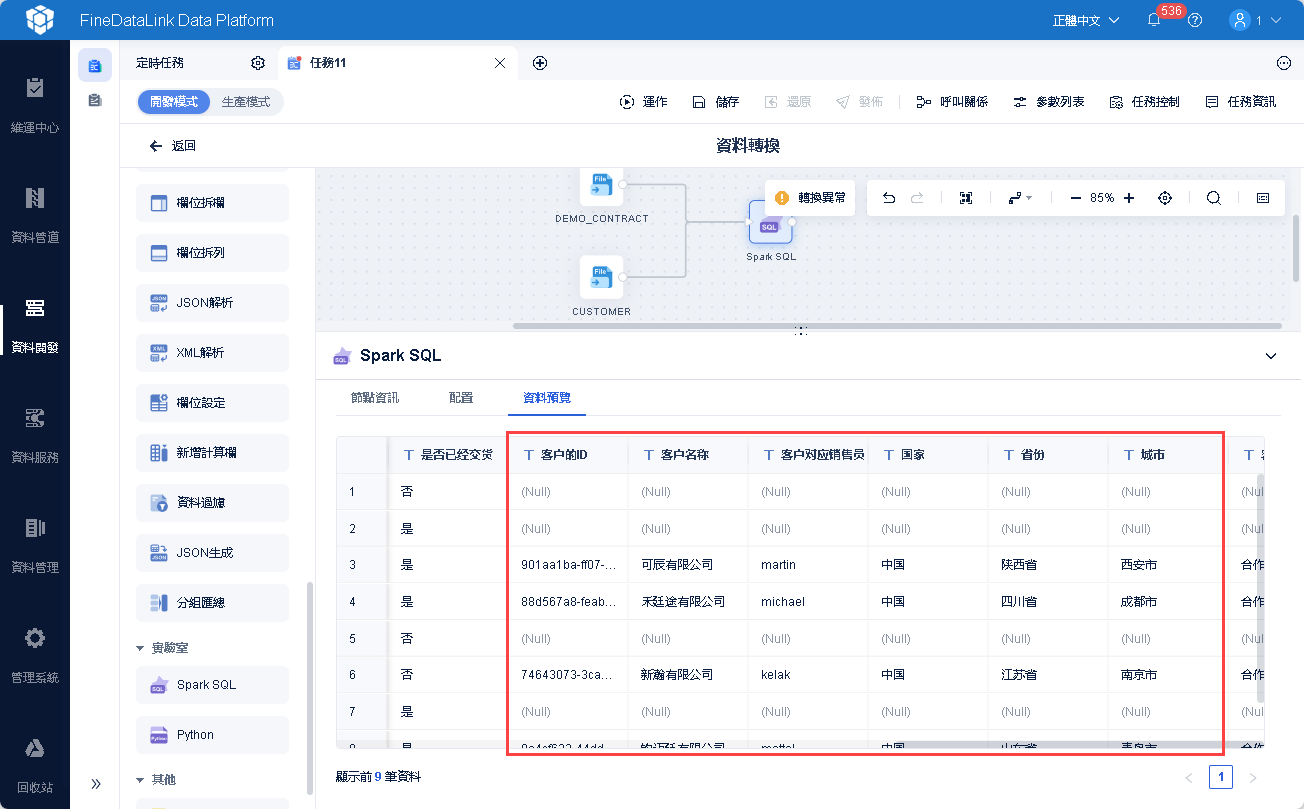The image size is (1304, 809).
Task: Add a new tab with the plus icon
Action: point(540,63)
